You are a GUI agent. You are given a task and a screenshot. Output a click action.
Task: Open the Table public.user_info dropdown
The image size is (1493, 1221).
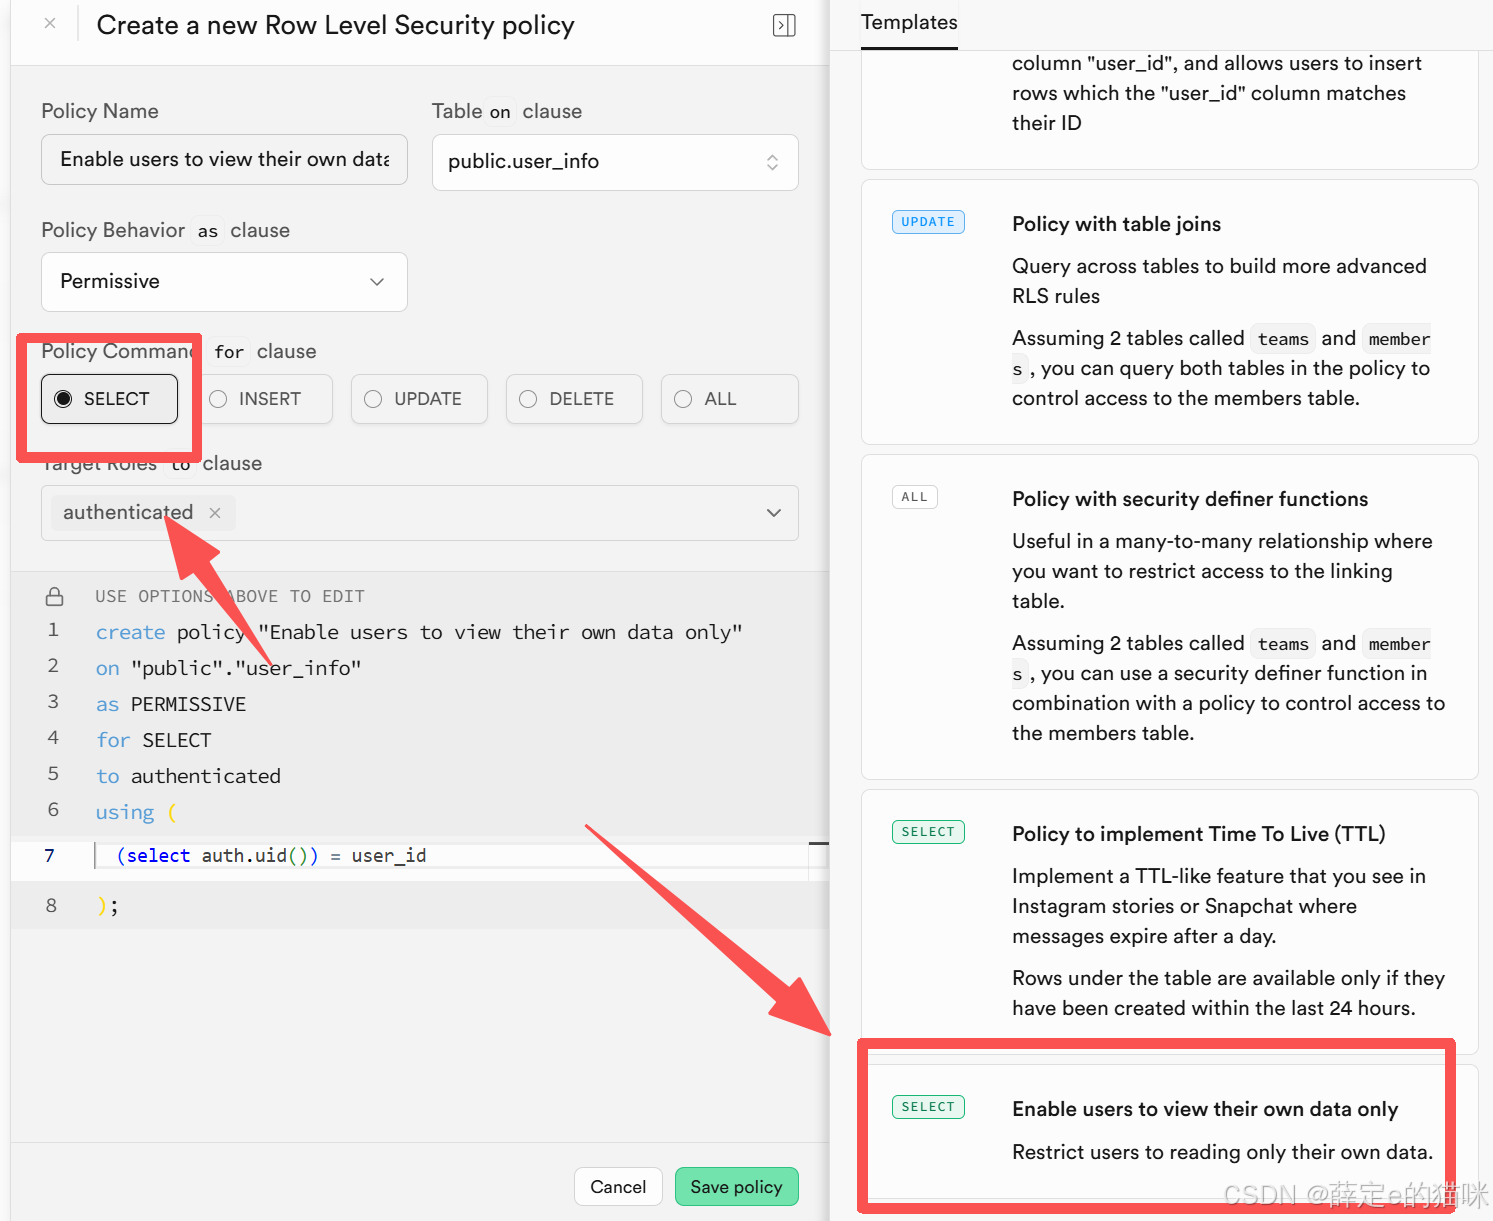pos(615,162)
